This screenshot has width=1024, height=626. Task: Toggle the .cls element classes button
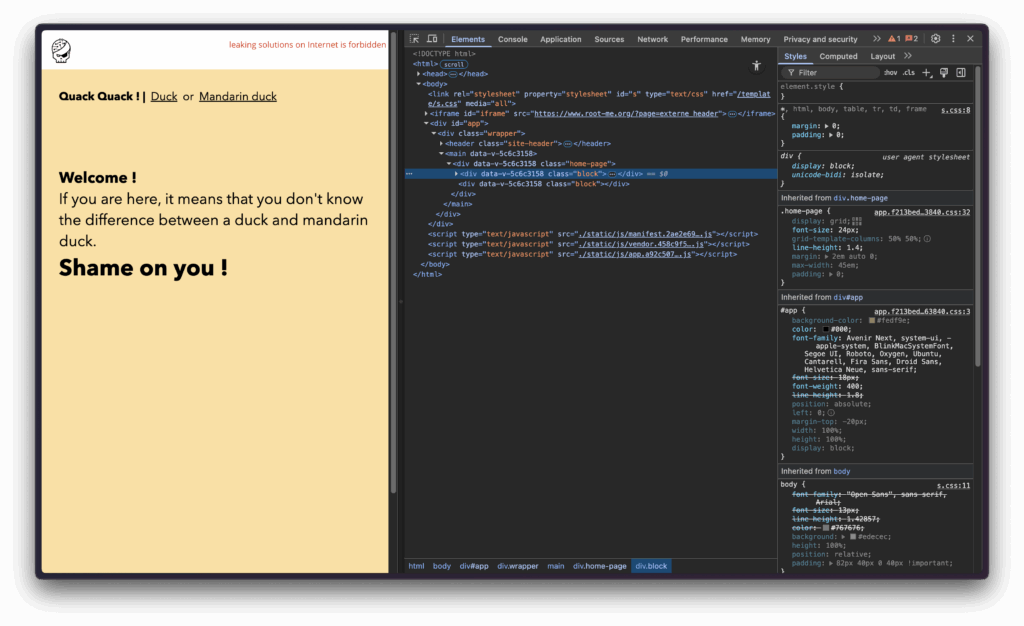(x=908, y=73)
